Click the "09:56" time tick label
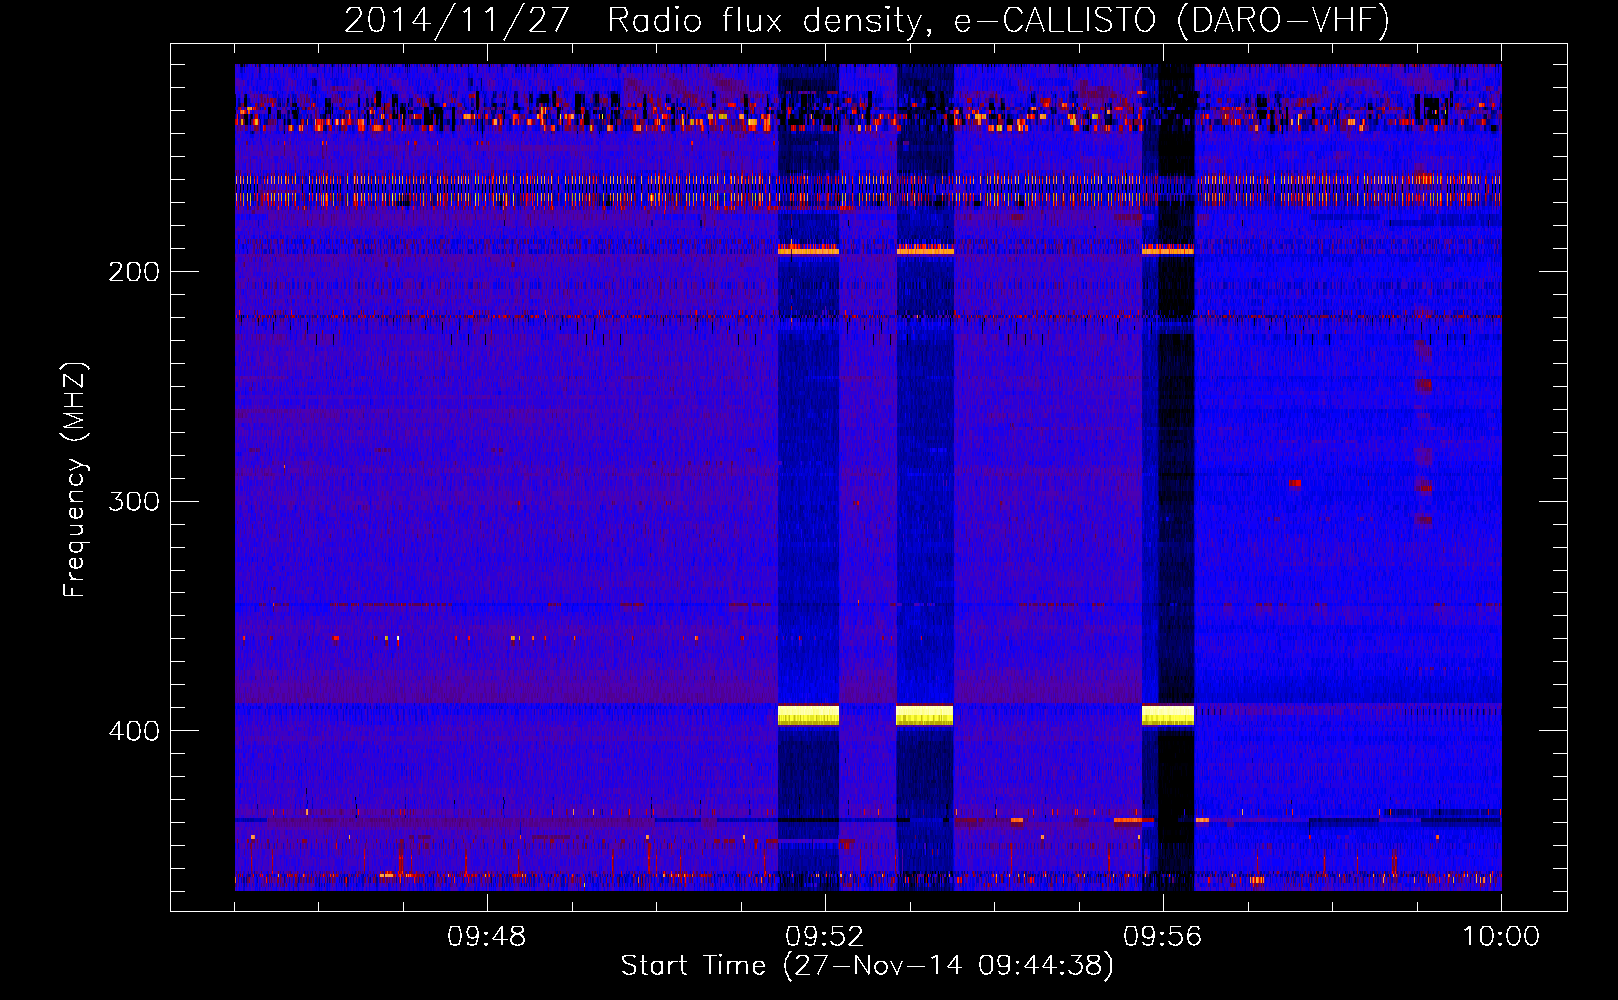 click(x=1163, y=937)
